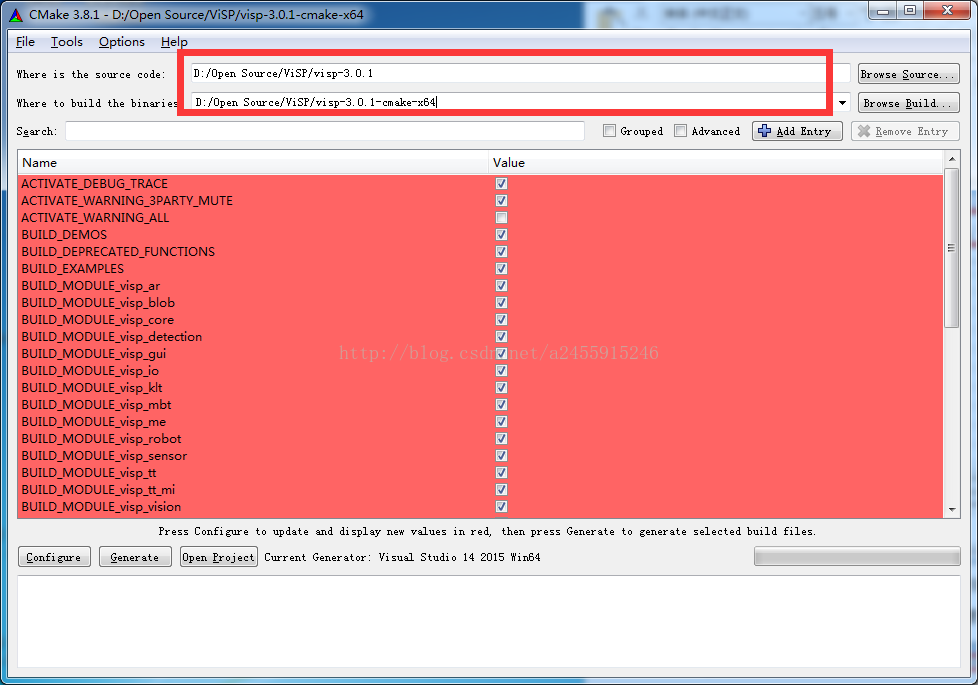
Task: Click the progress bar beside the generator label
Action: coord(857,556)
